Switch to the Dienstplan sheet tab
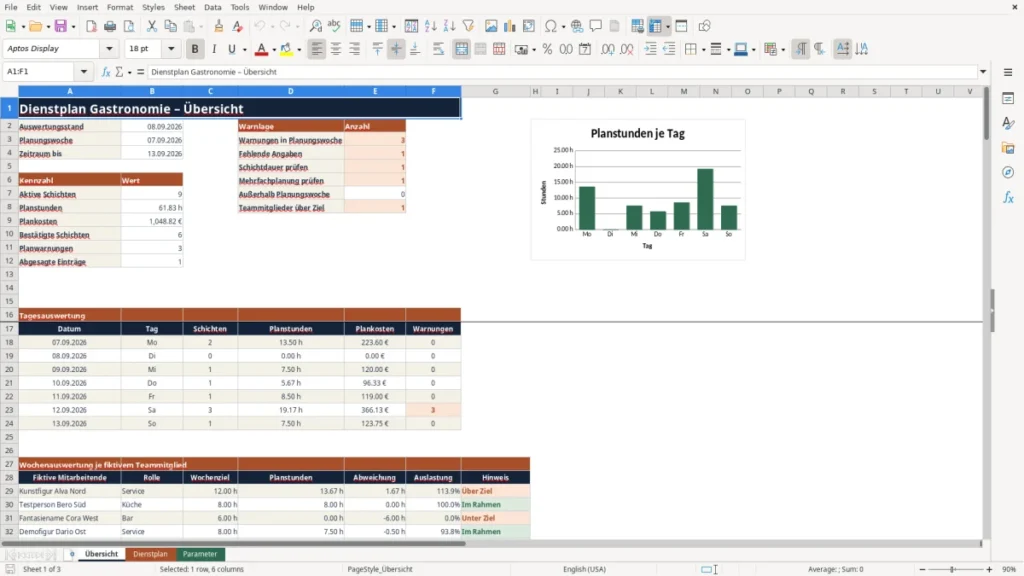This screenshot has height=576, width=1024. (150, 554)
